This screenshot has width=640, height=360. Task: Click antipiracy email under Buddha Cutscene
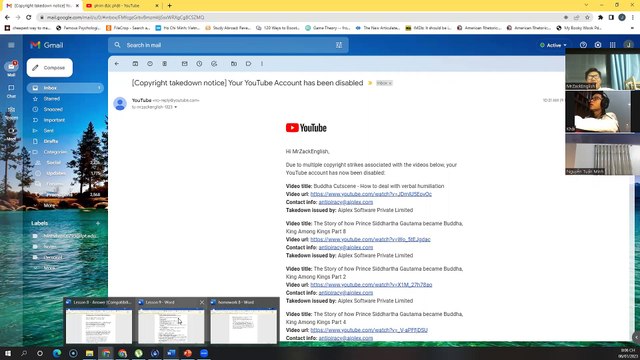coord(346,202)
